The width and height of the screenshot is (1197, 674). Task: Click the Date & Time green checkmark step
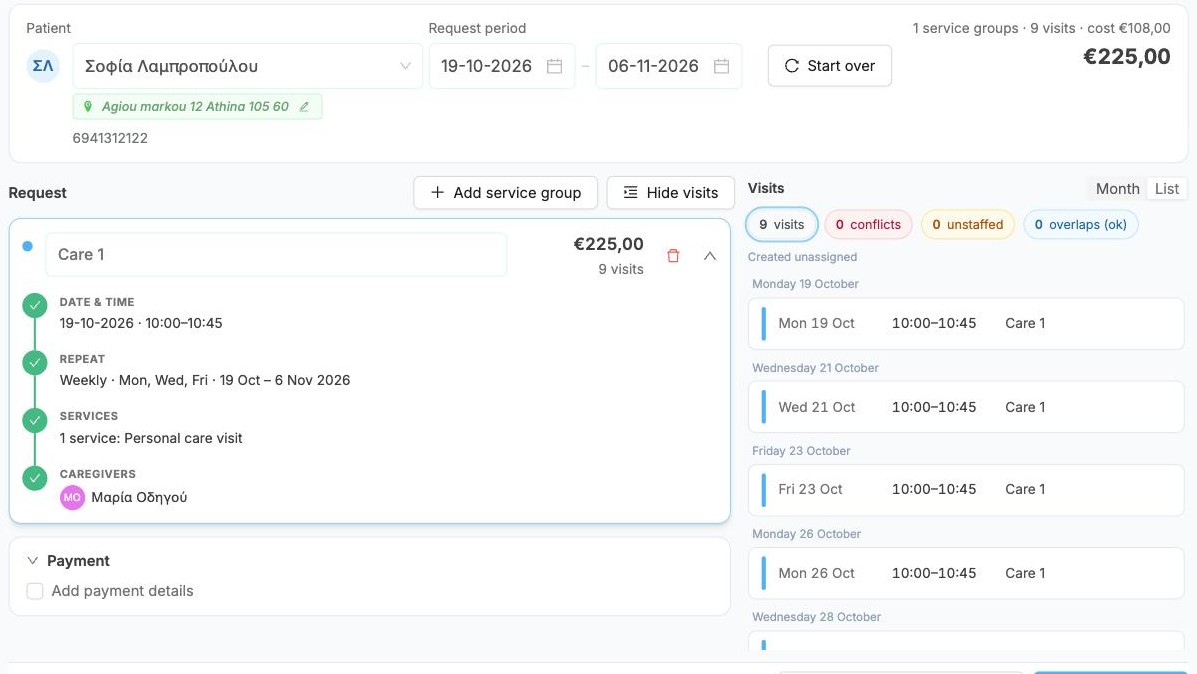pyautogui.click(x=34, y=306)
